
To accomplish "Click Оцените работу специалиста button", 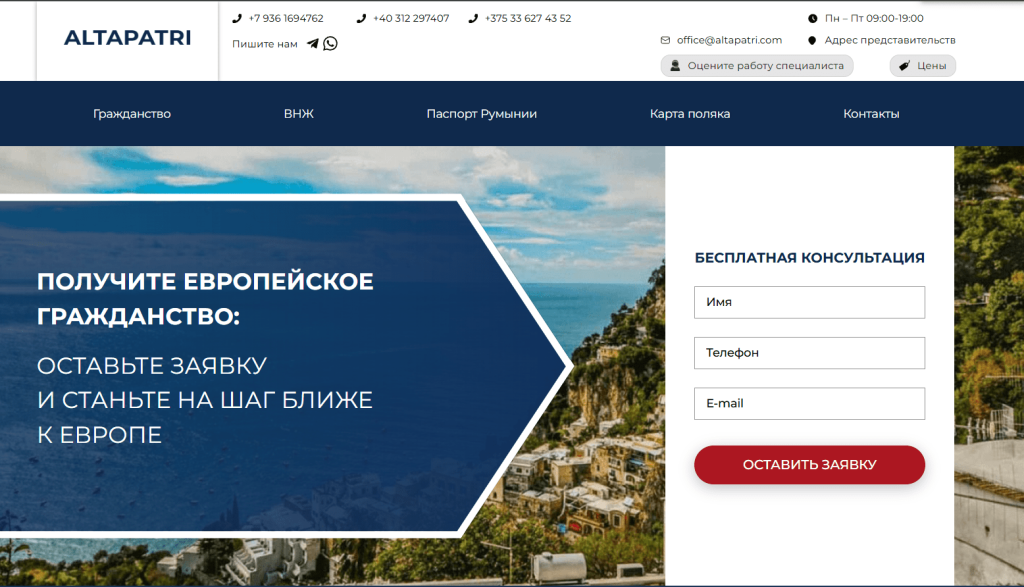I will coord(757,65).
